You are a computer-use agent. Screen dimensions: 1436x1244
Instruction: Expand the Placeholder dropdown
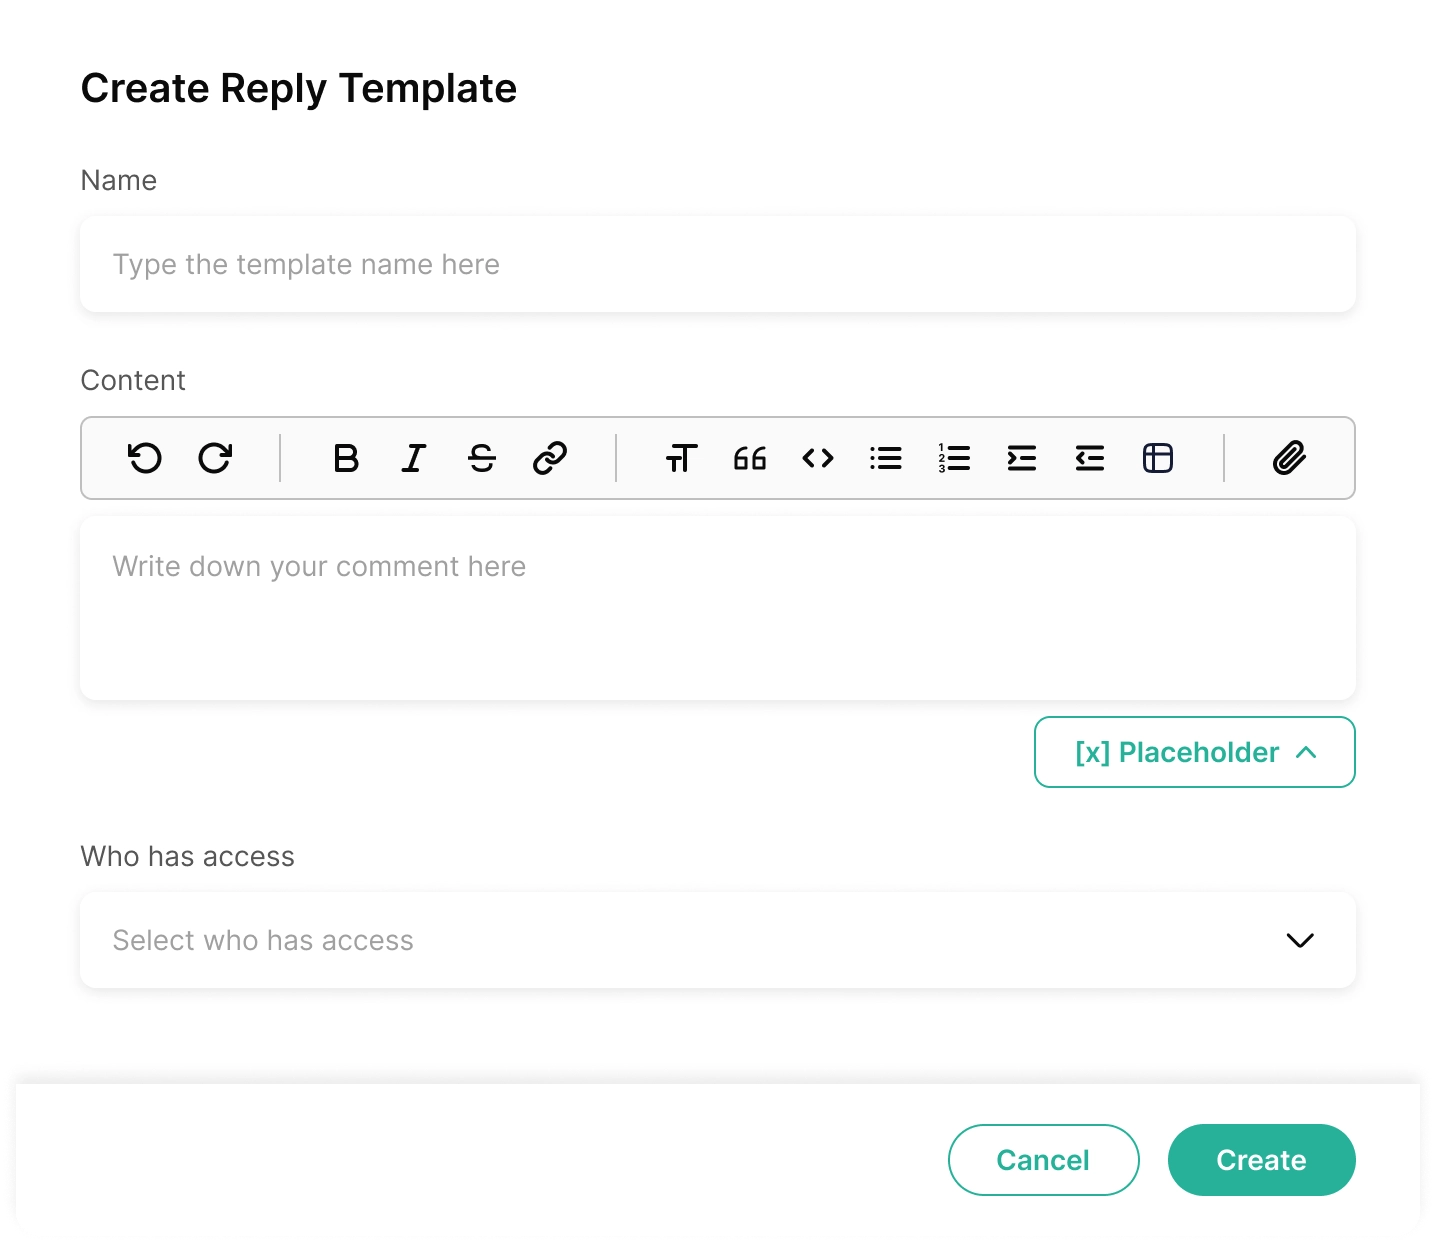tap(1195, 752)
